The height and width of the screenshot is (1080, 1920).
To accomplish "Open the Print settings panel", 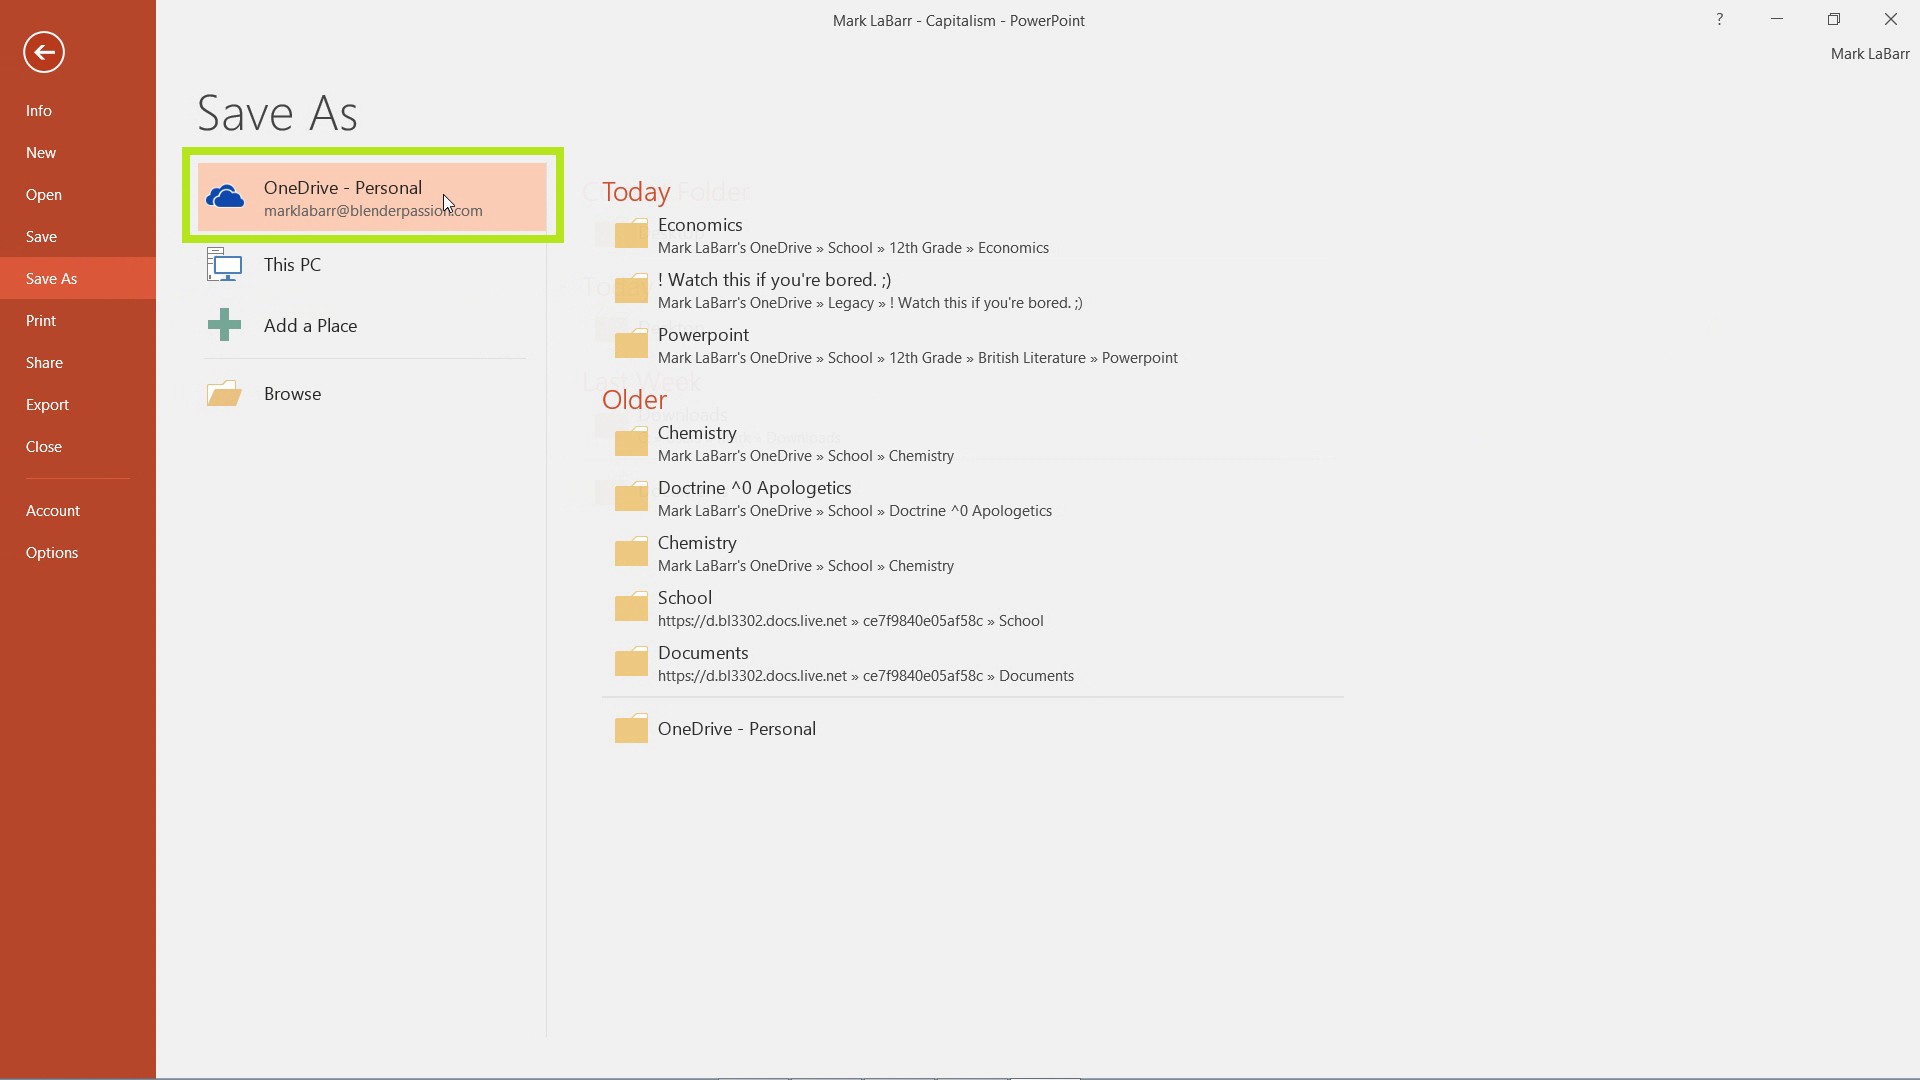I will 41,320.
